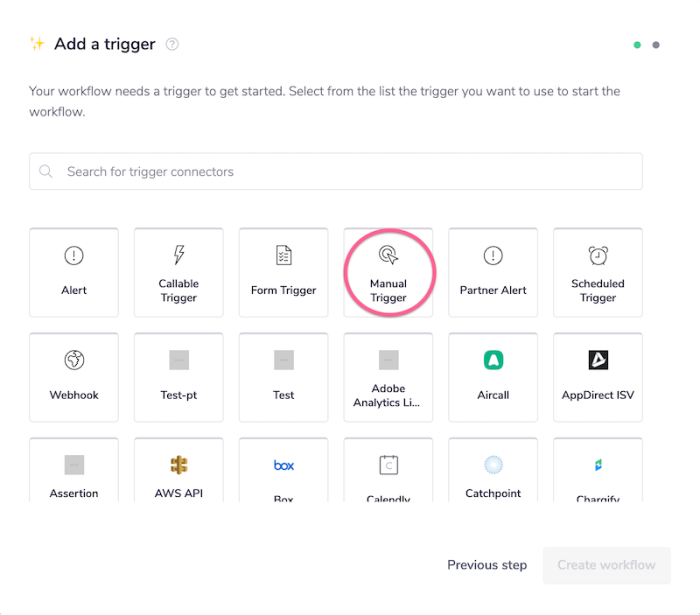700x615 pixels.
Task: Choose the Scheduled Trigger clock icon
Action: 598,256
